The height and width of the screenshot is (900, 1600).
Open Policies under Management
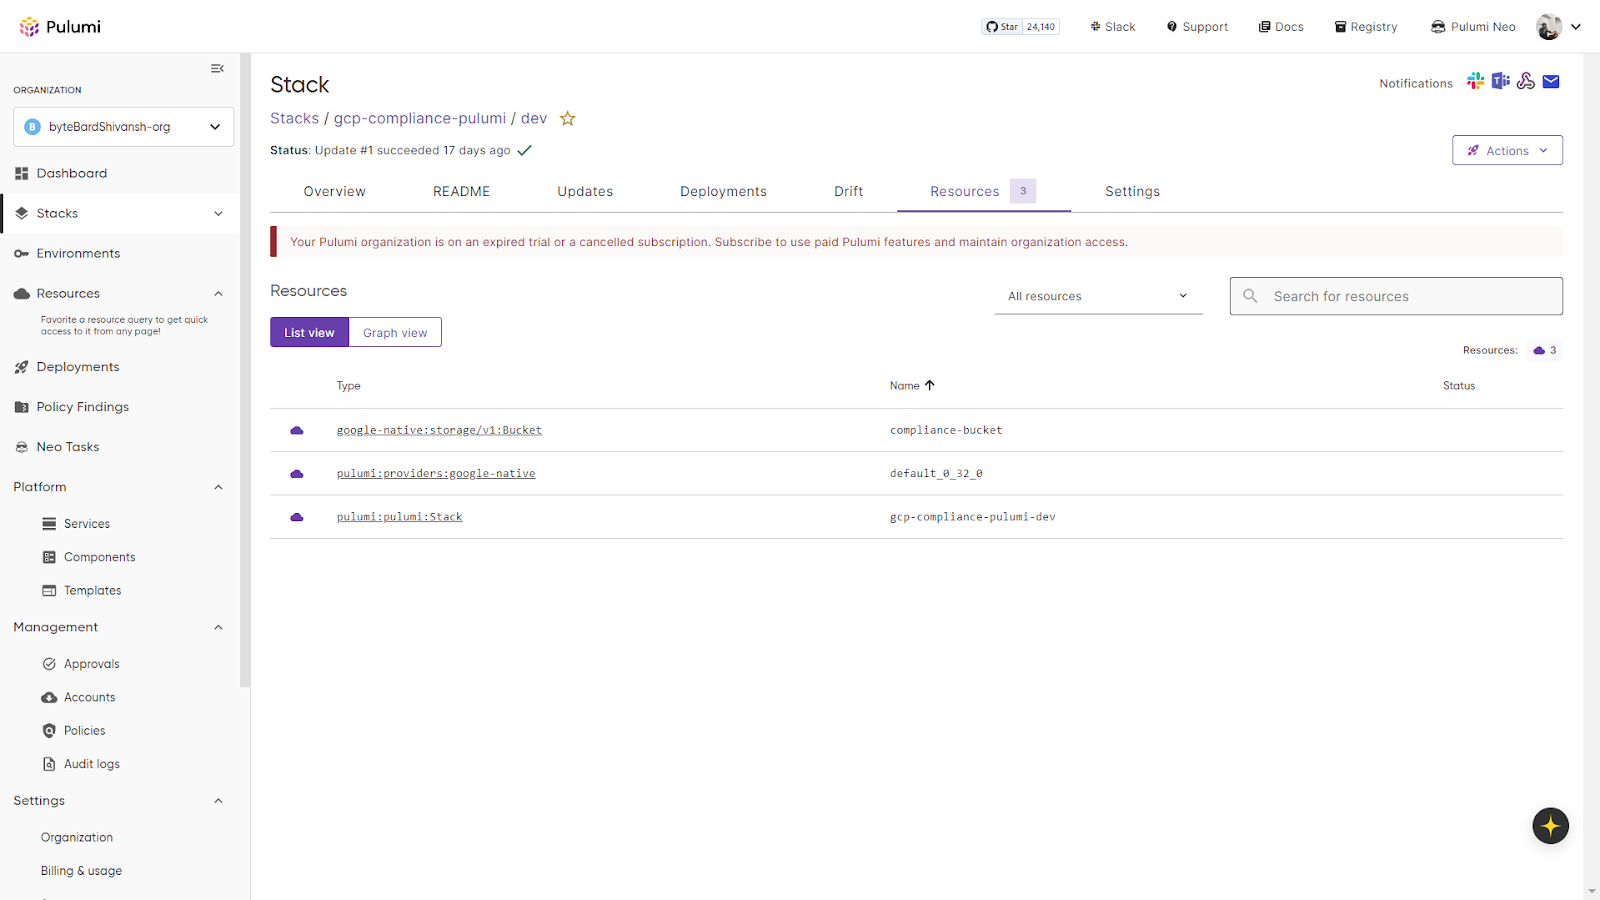click(x=84, y=731)
